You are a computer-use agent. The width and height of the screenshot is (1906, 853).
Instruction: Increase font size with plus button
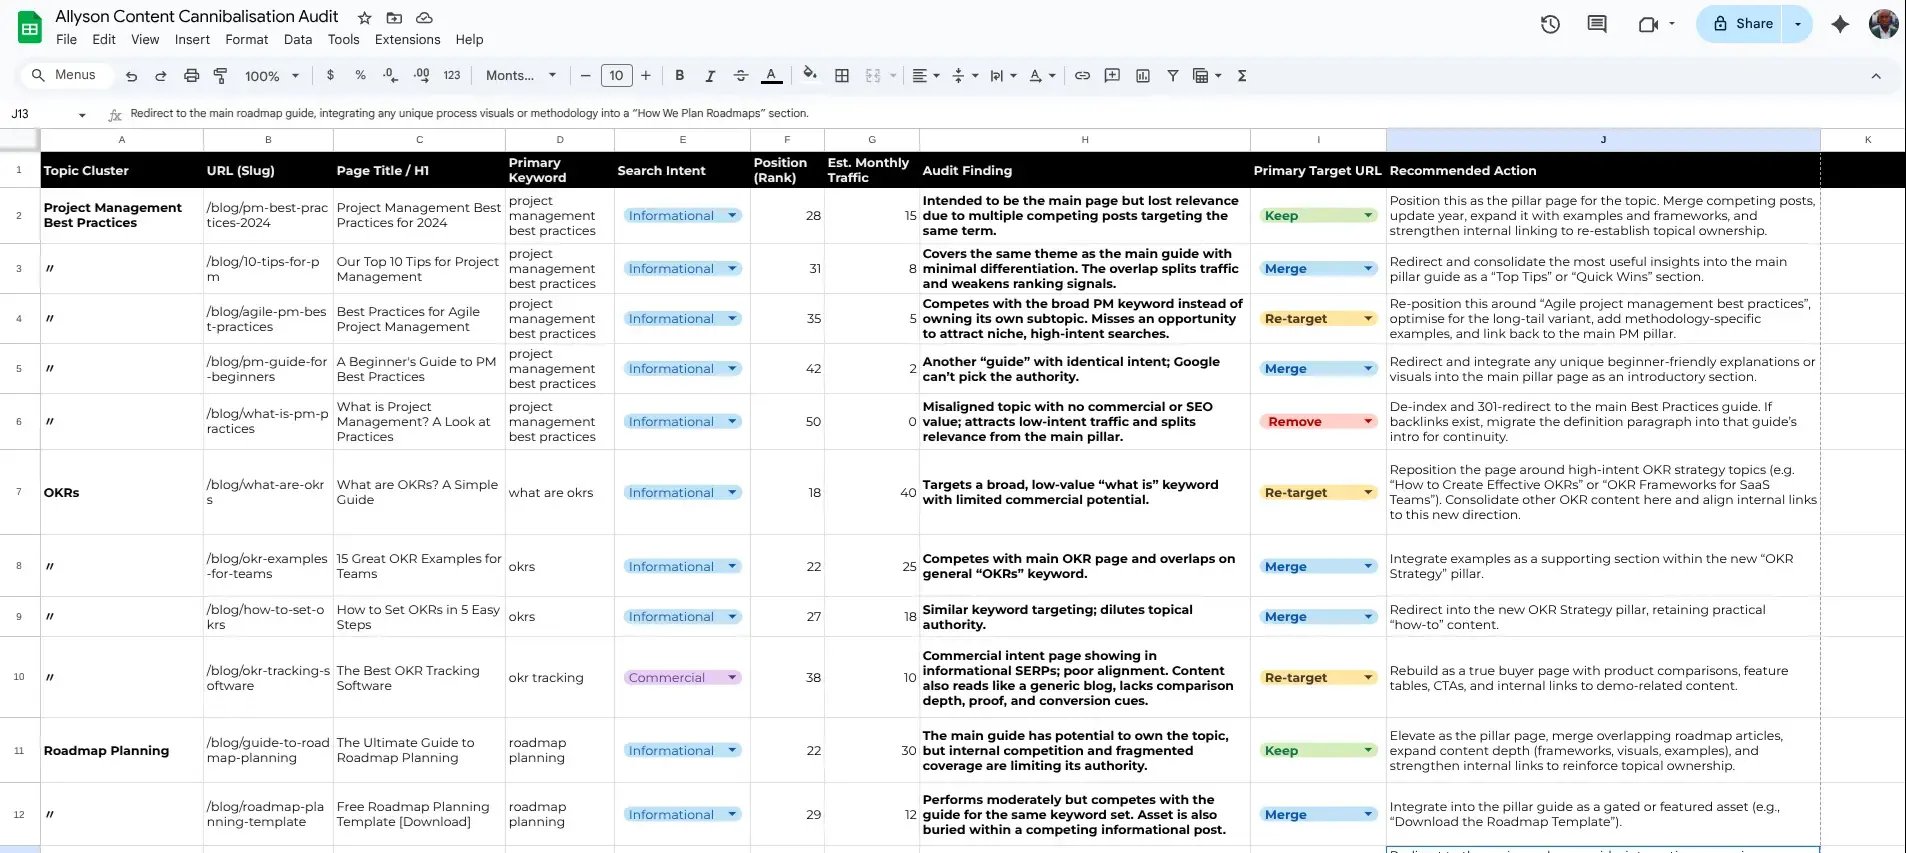pyautogui.click(x=646, y=76)
